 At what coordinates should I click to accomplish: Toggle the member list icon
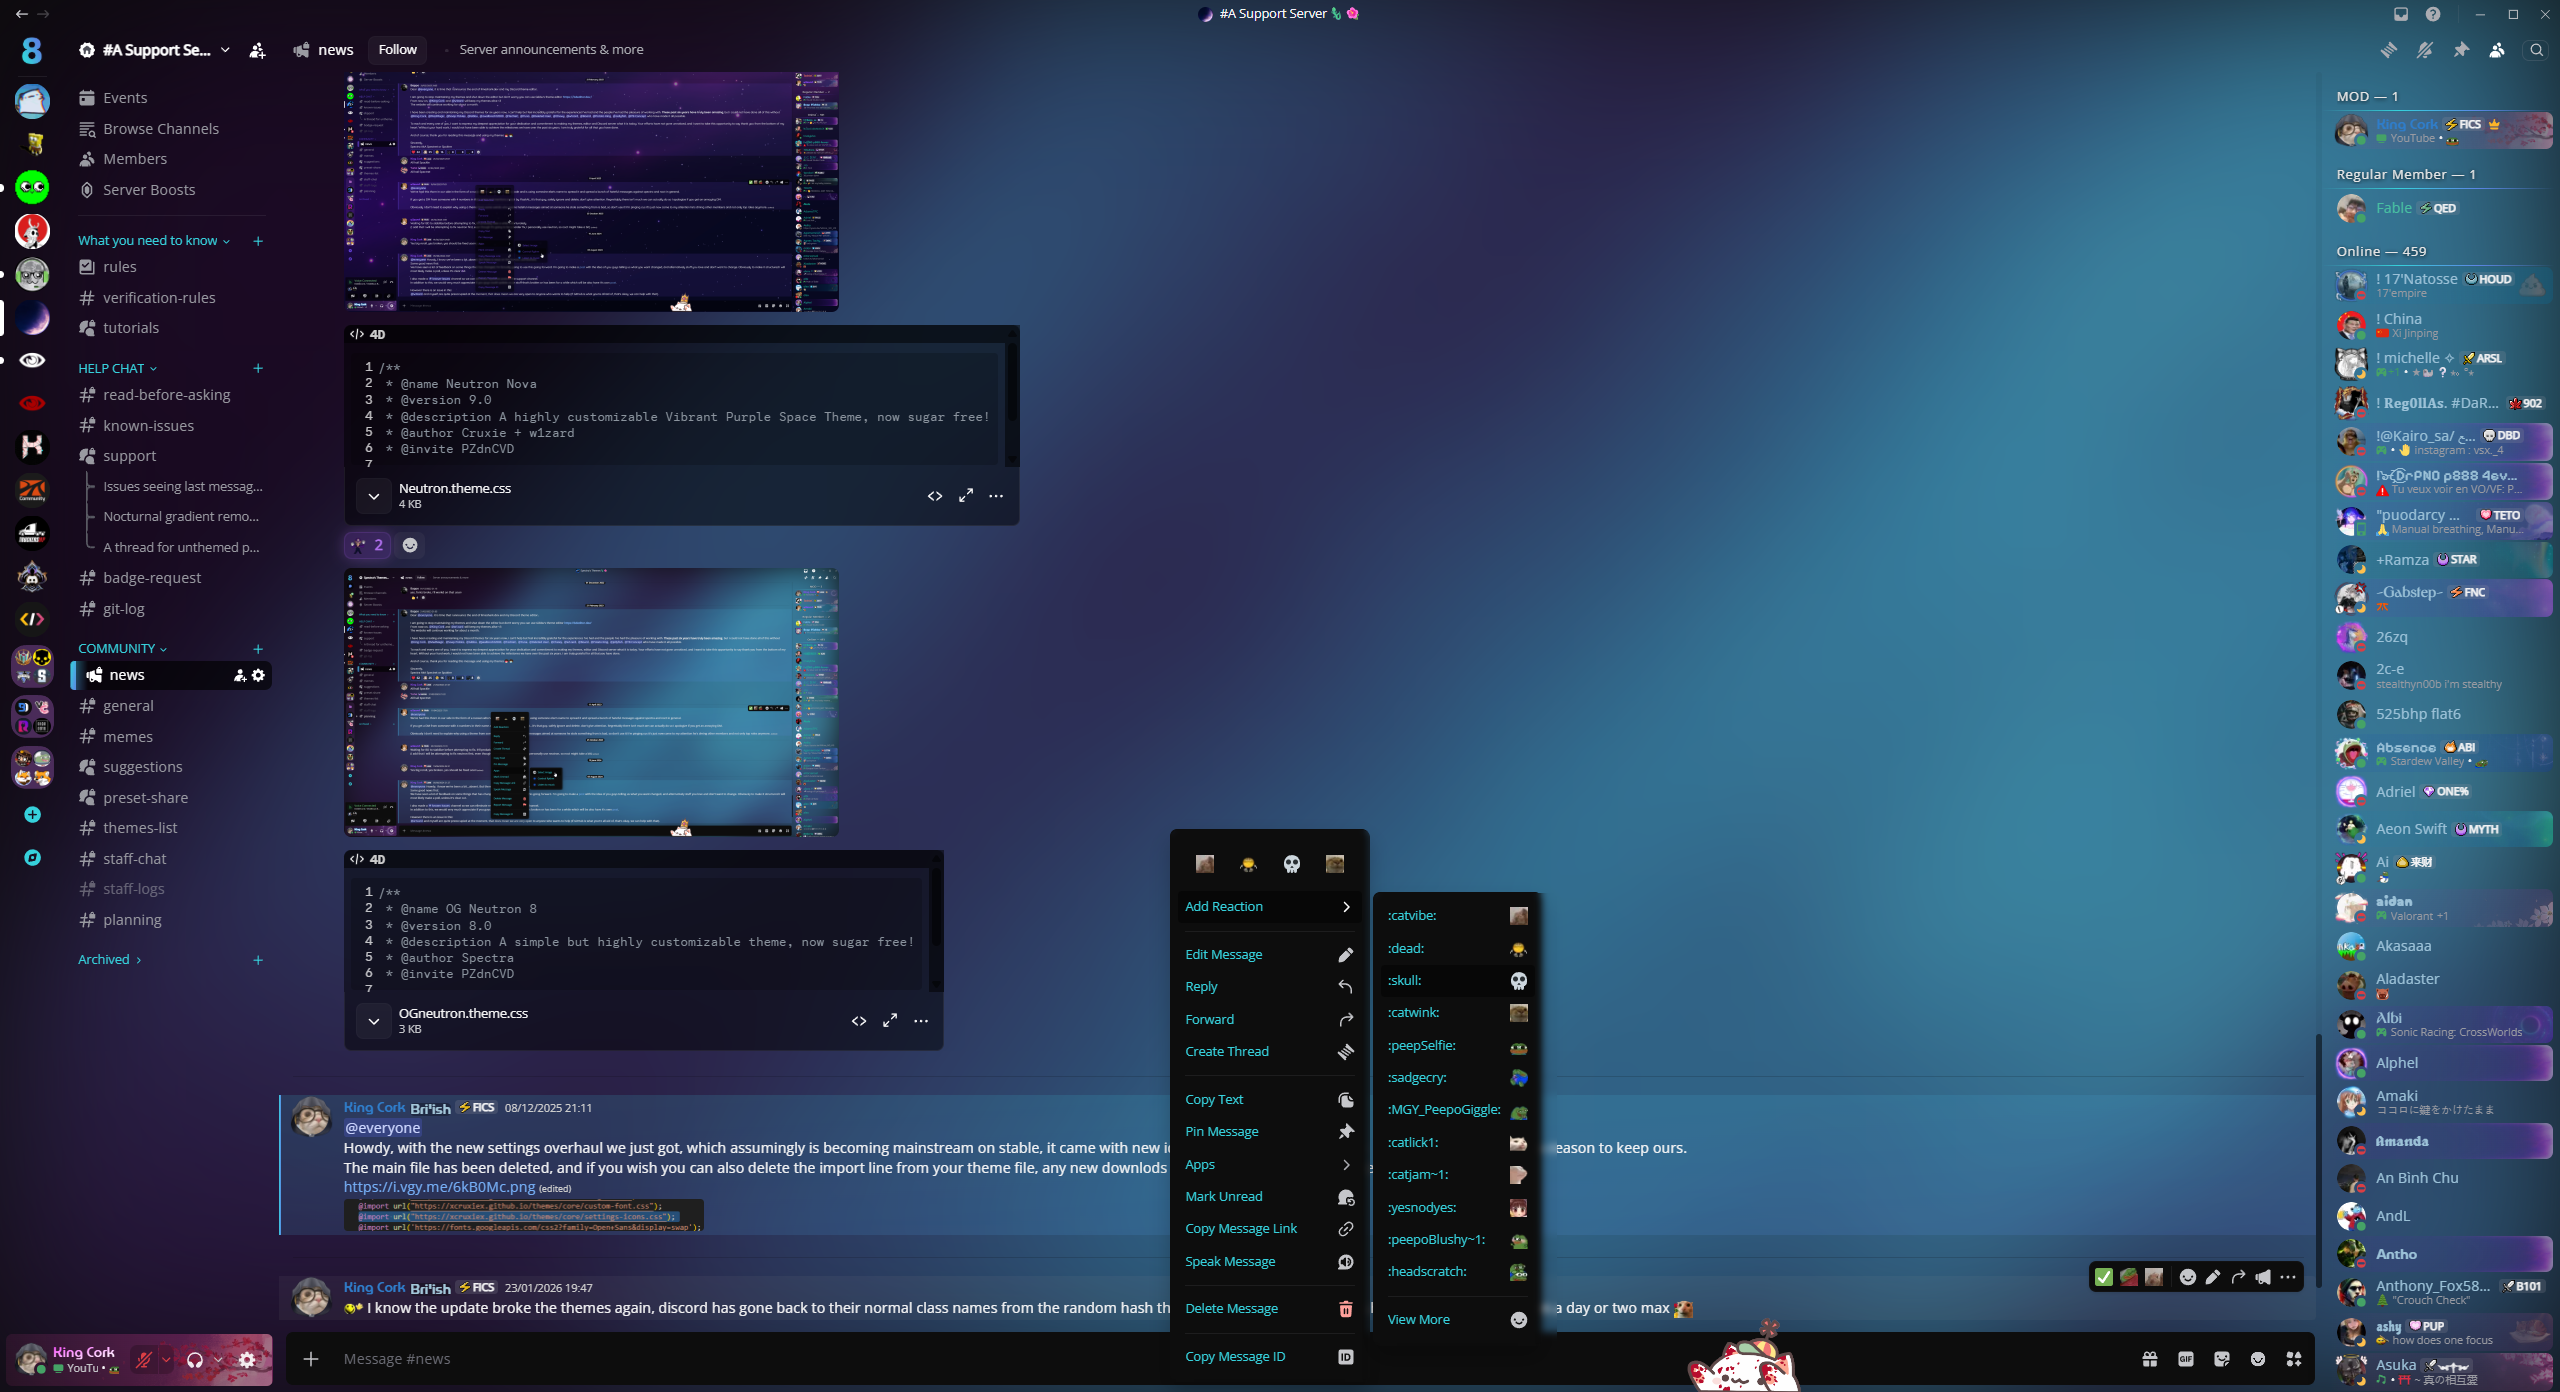point(2497,50)
